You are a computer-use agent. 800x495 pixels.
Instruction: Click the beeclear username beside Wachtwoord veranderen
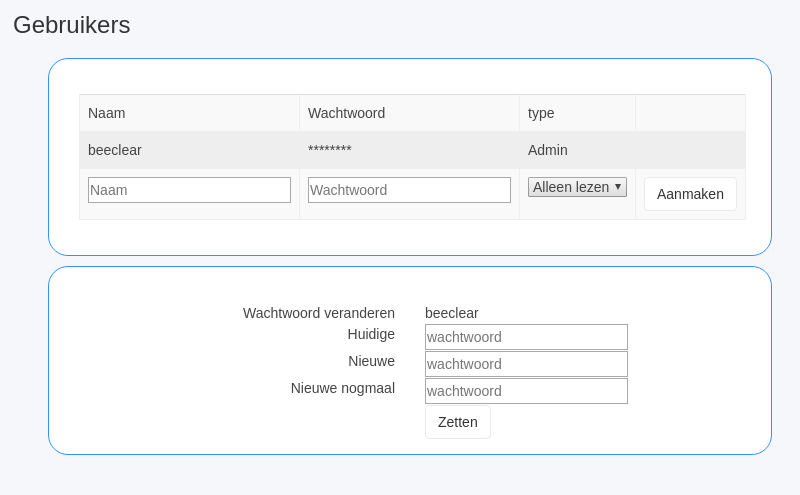coord(452,313)
